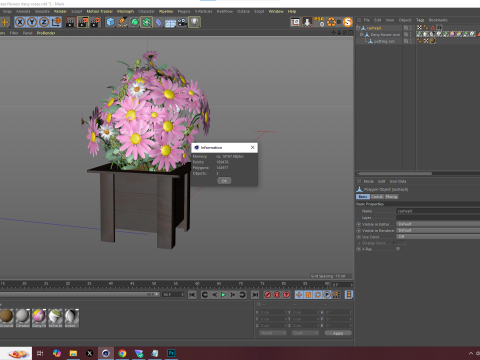This screenshot has width=480, height=360.
Task: Go to end of animation
Action: [255, 295]
